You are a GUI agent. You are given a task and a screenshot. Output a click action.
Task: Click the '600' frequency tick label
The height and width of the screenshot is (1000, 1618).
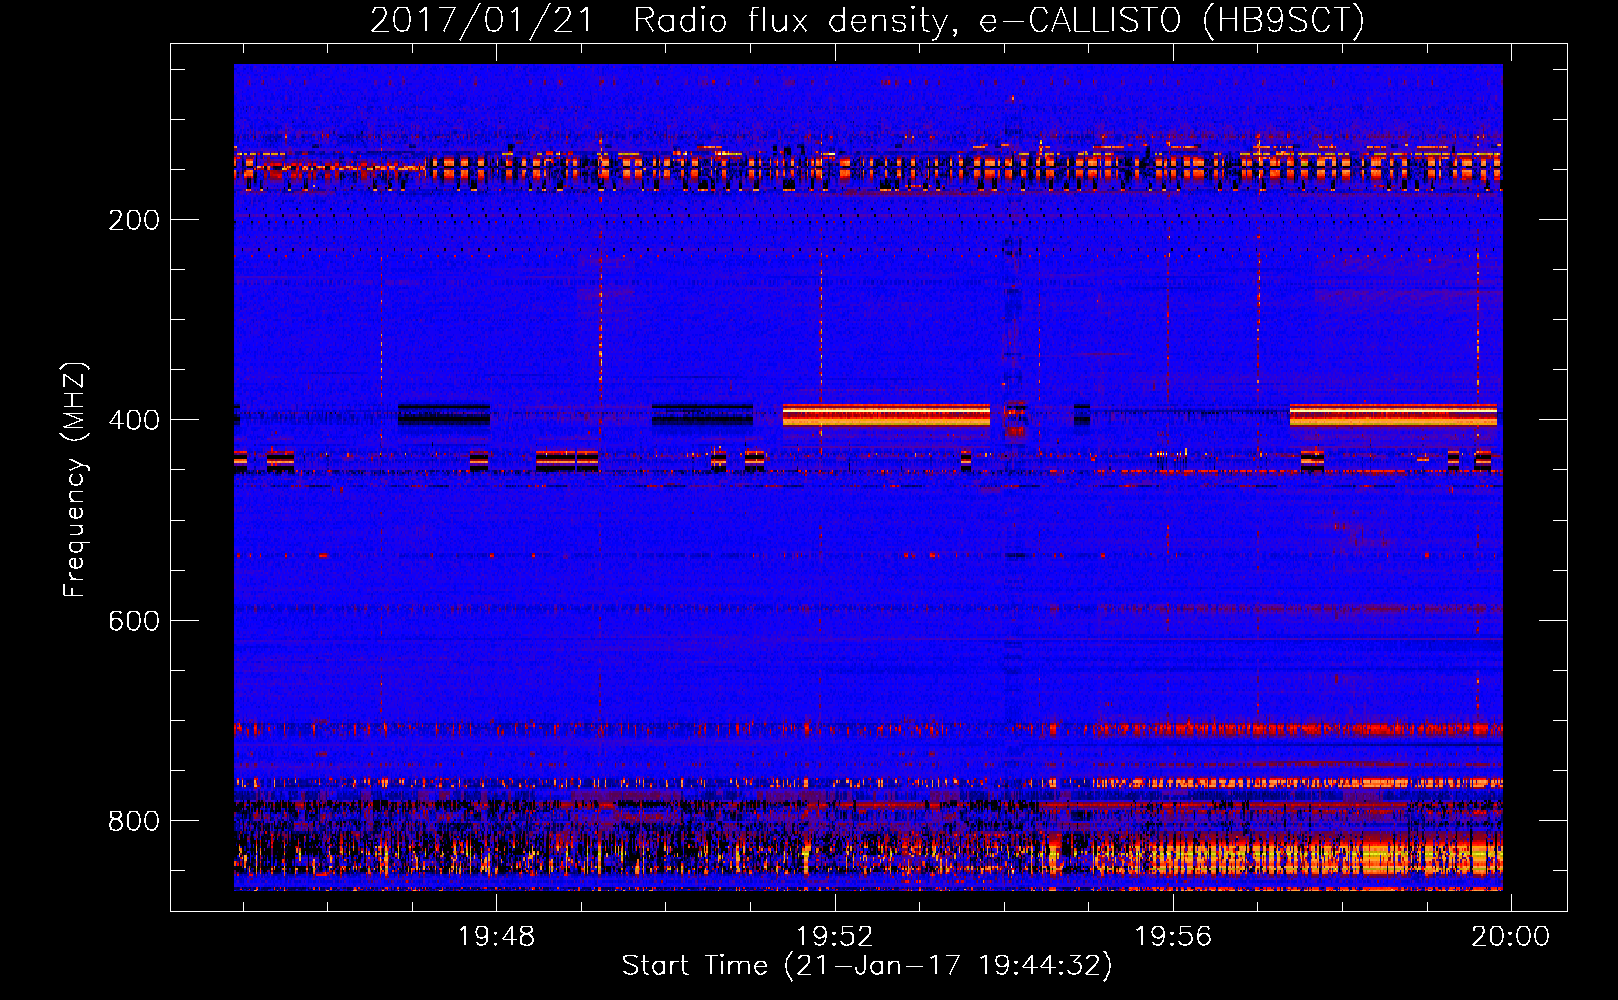click(x=134, y=621)
